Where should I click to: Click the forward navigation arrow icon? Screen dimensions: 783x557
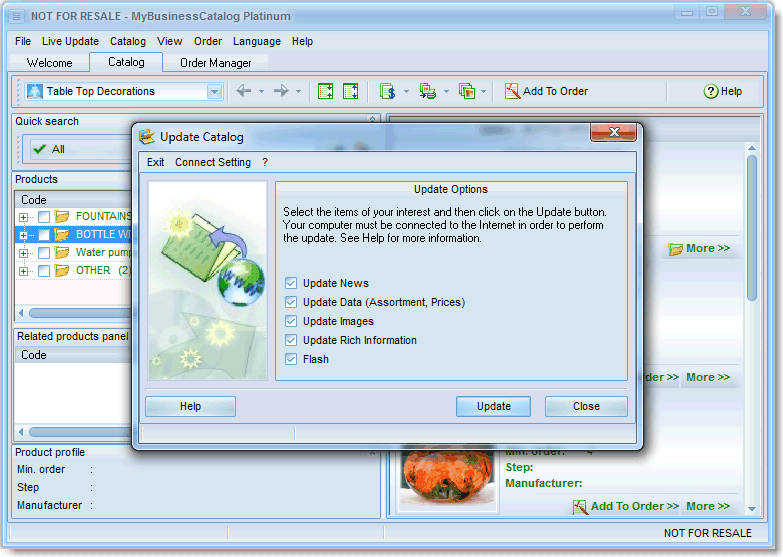[281, 91]
